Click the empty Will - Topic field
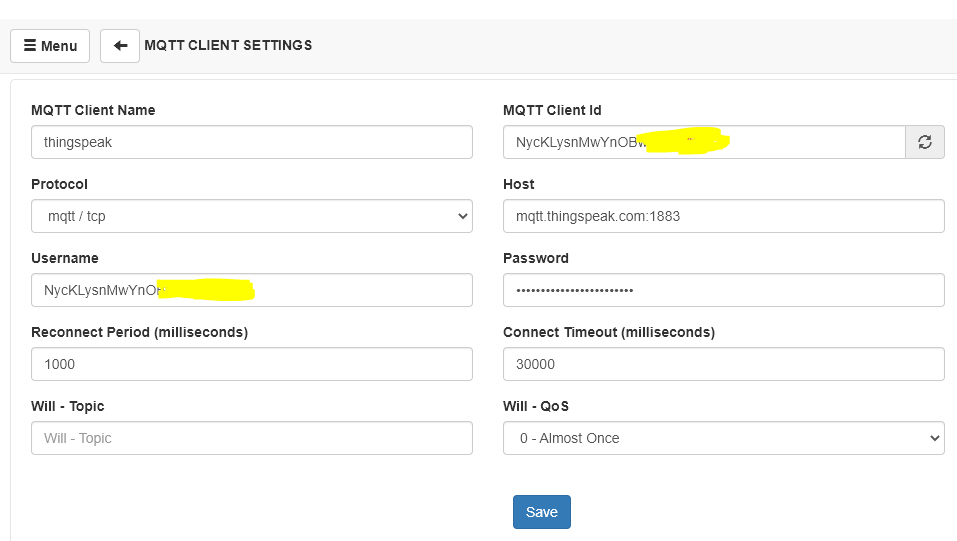 [x=252, y=438]
